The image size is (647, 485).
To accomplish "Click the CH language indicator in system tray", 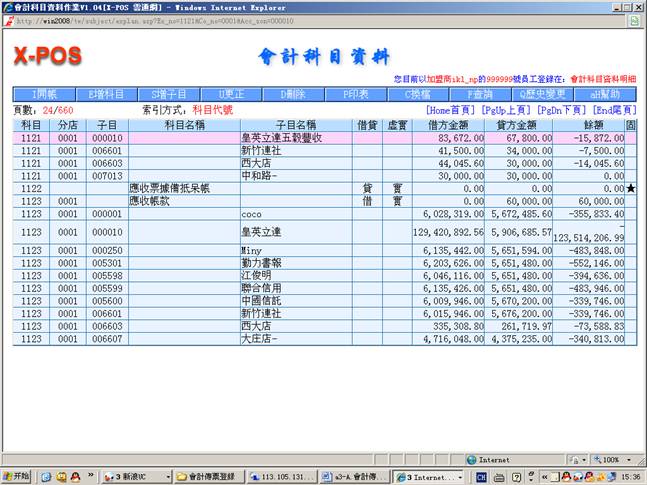I will click(x=481, y=477).
